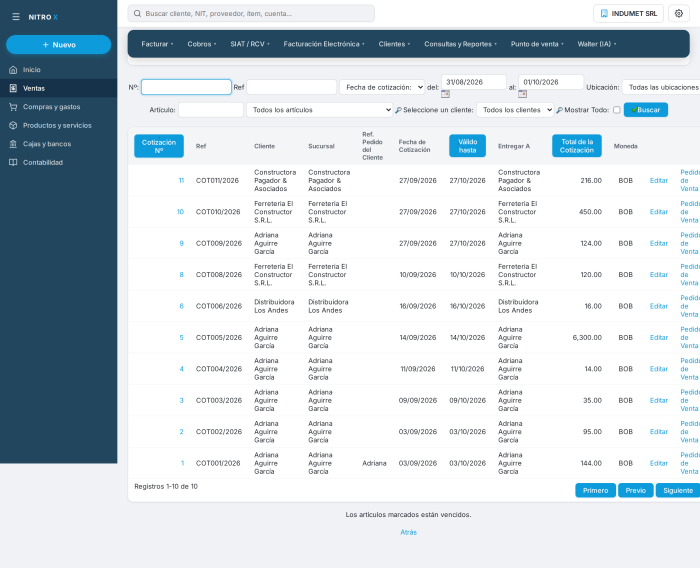Click the Inicio home icon in sidebar
Viewport: 700px width, 568px height.
tap(13, 70)
